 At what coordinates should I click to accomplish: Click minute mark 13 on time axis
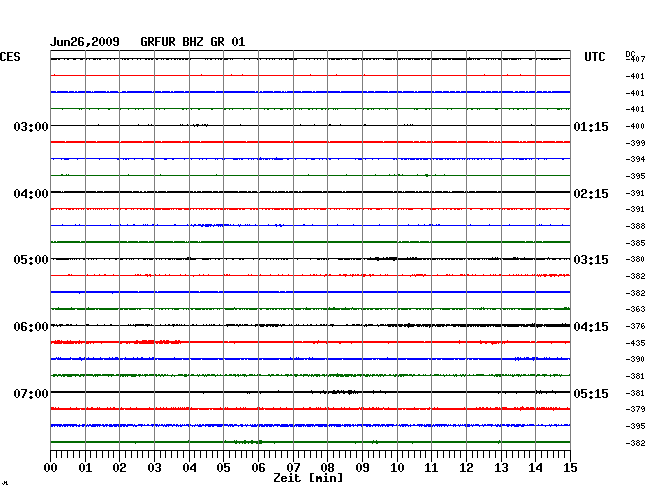click(x=501, y=468)
